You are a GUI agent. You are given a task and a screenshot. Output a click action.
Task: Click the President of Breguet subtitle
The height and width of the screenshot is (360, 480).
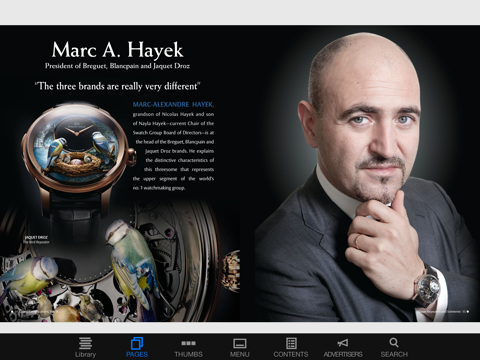[x=117, y=66]
